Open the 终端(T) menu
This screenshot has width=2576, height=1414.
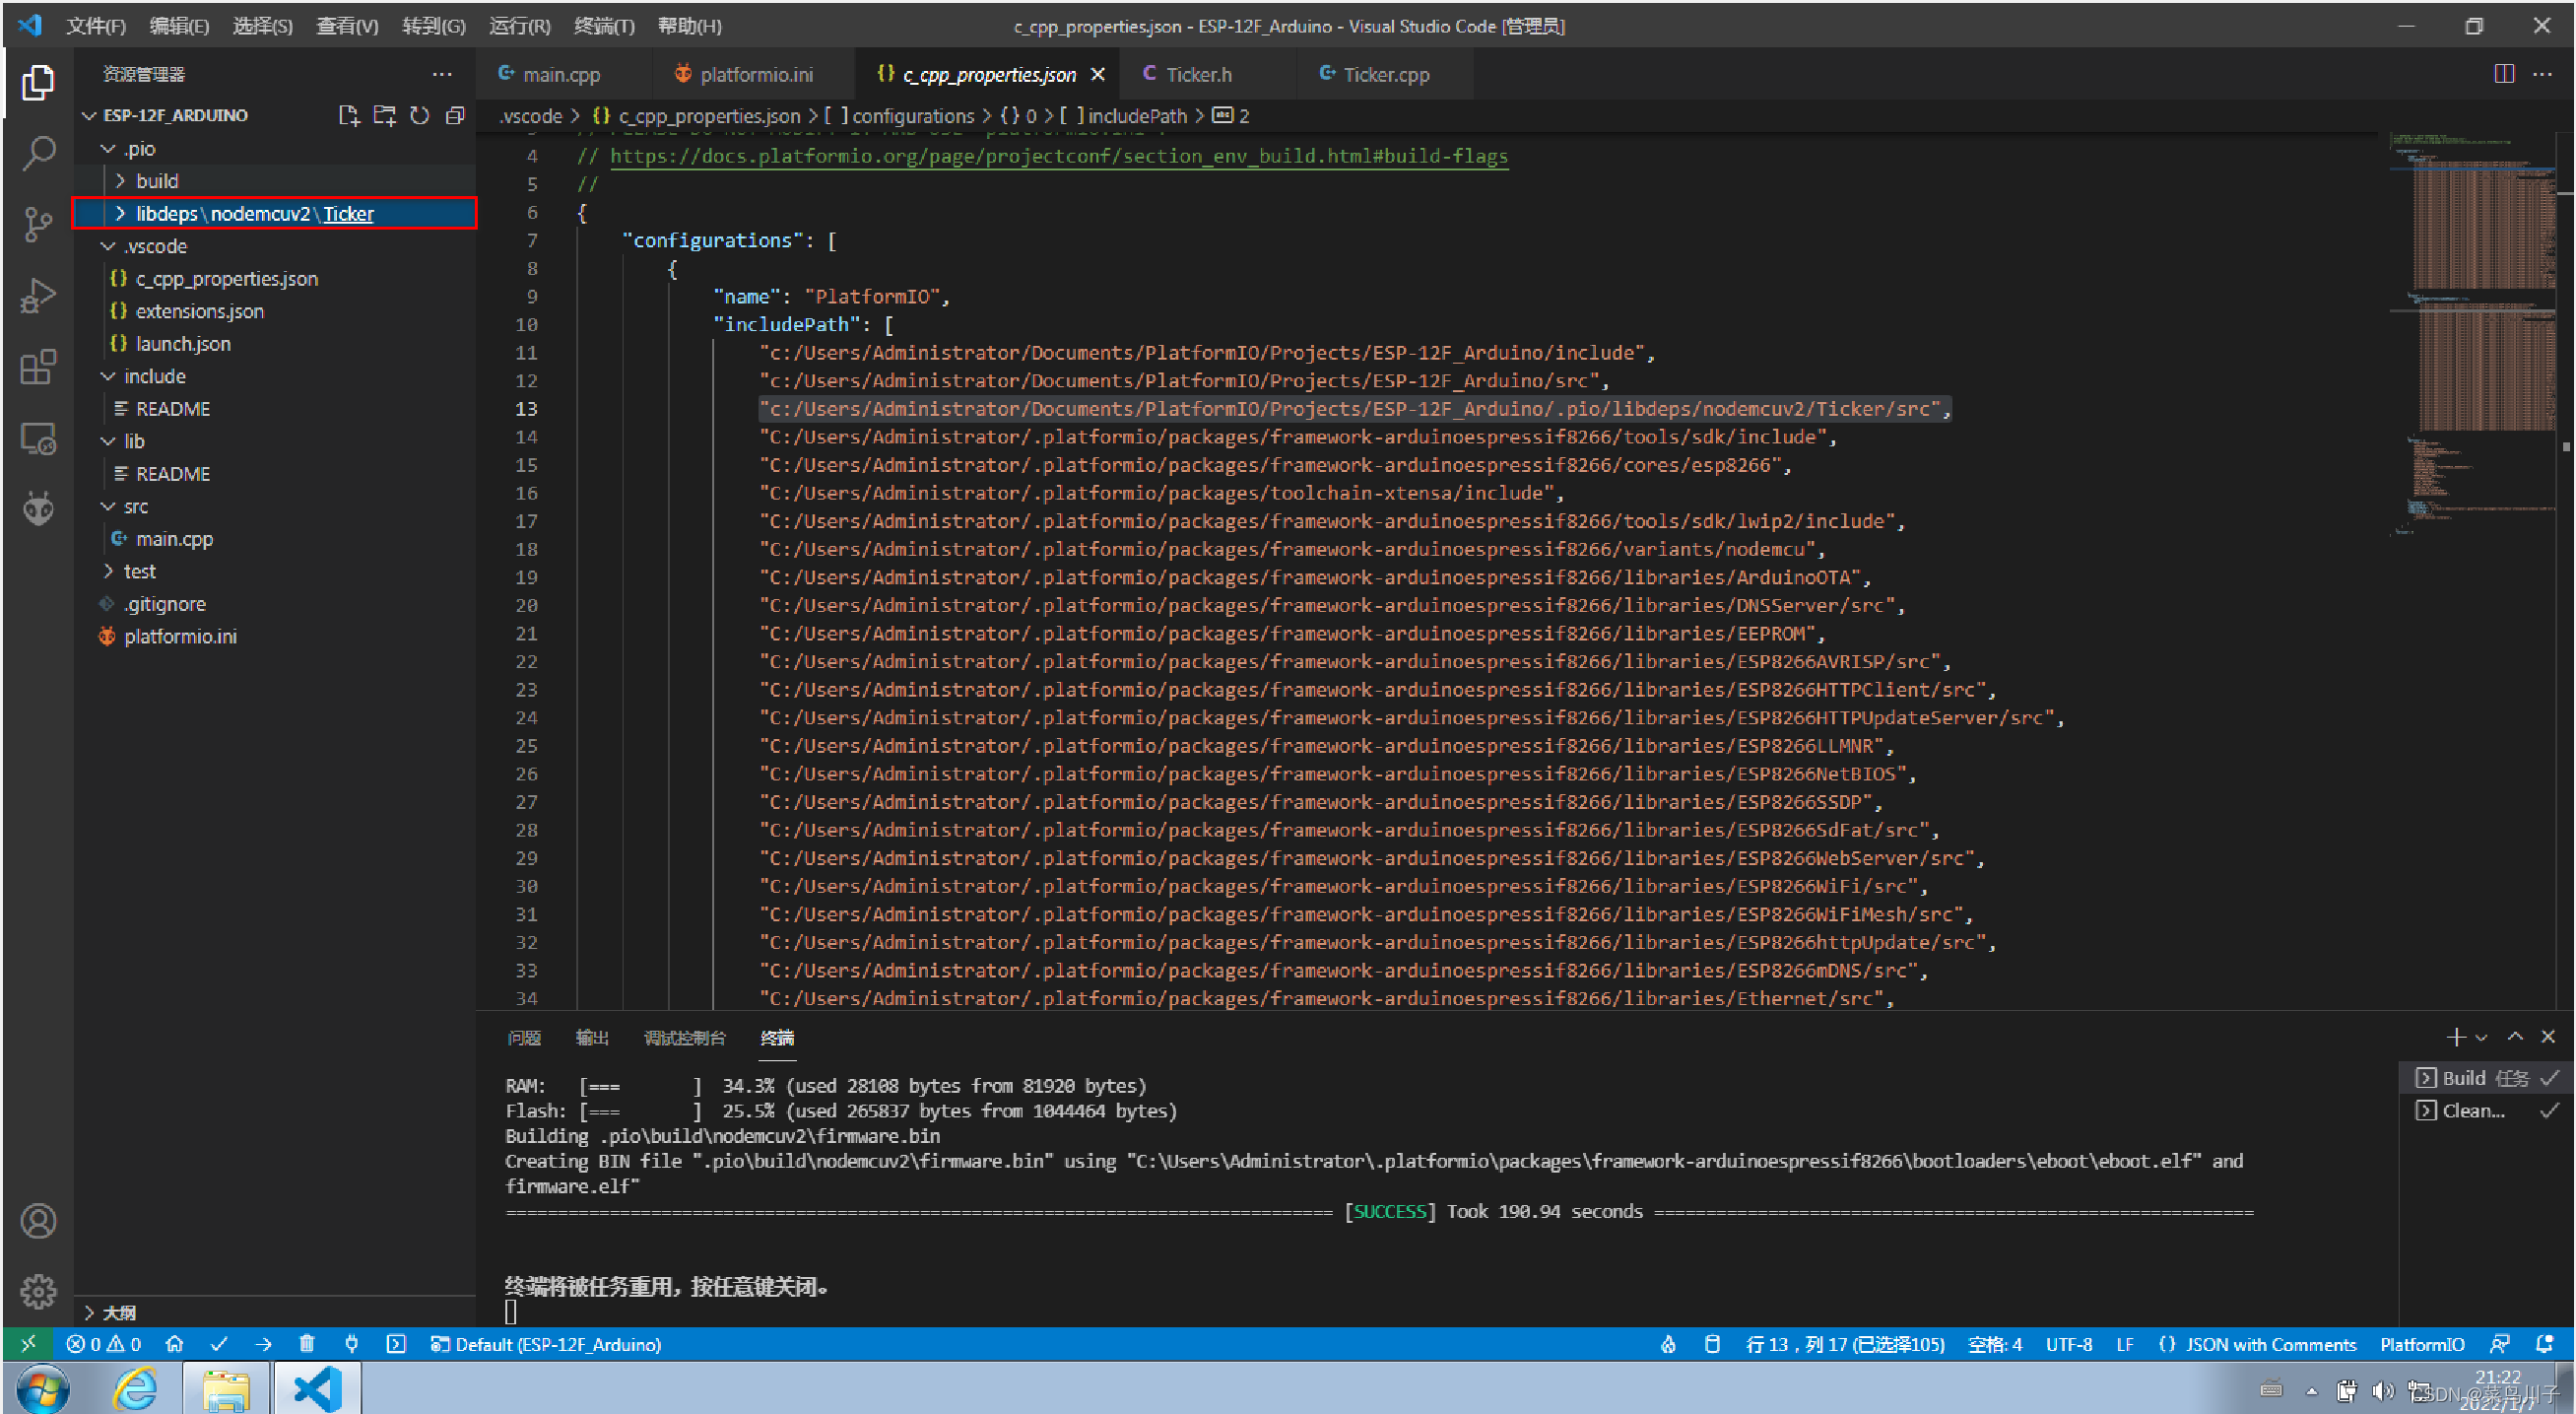point(604,26)
